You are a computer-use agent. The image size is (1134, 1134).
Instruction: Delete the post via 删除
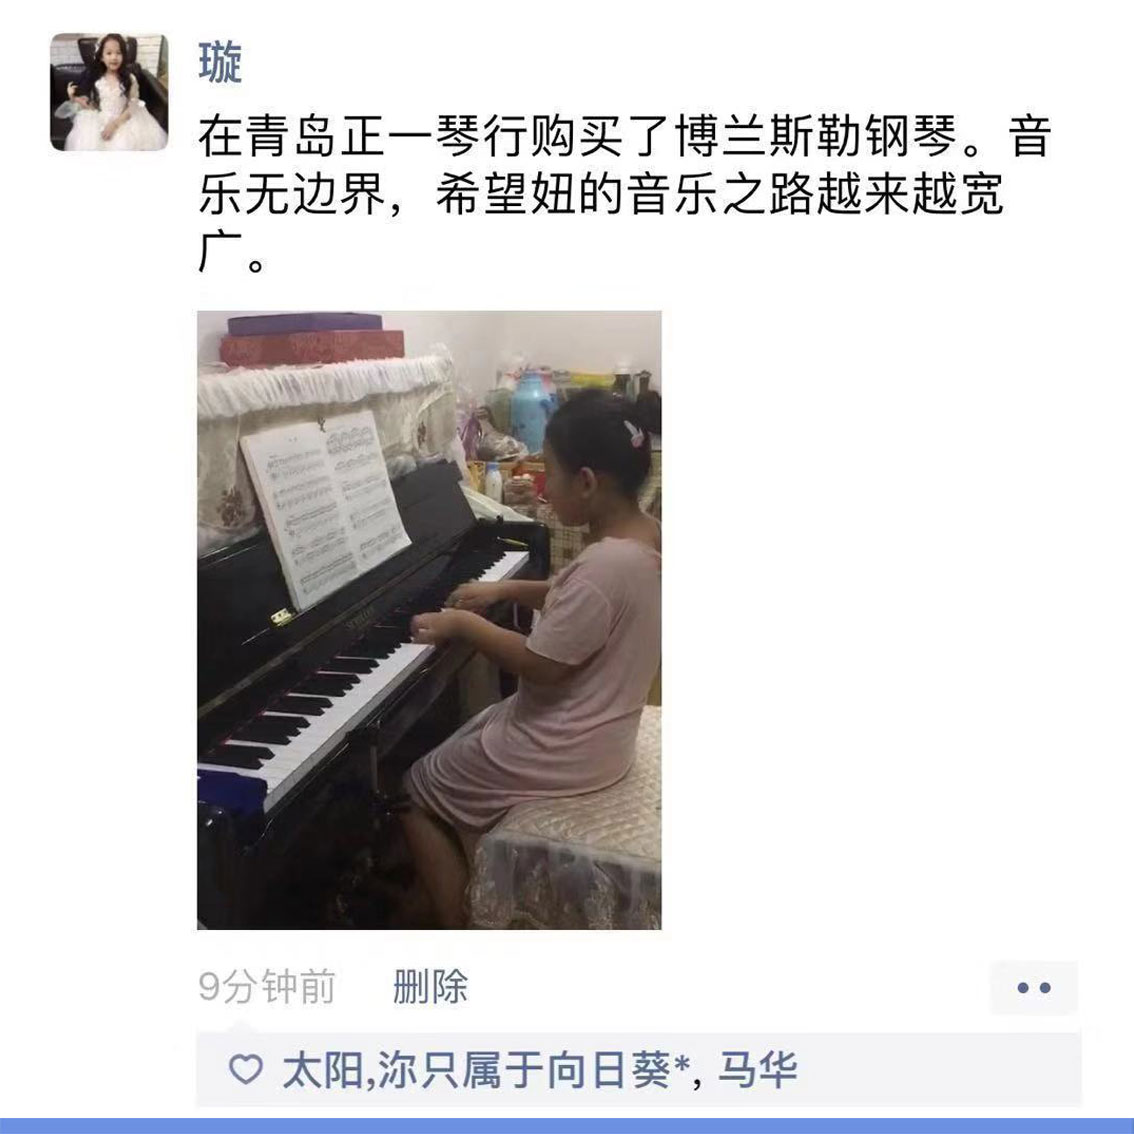point(430,986)
